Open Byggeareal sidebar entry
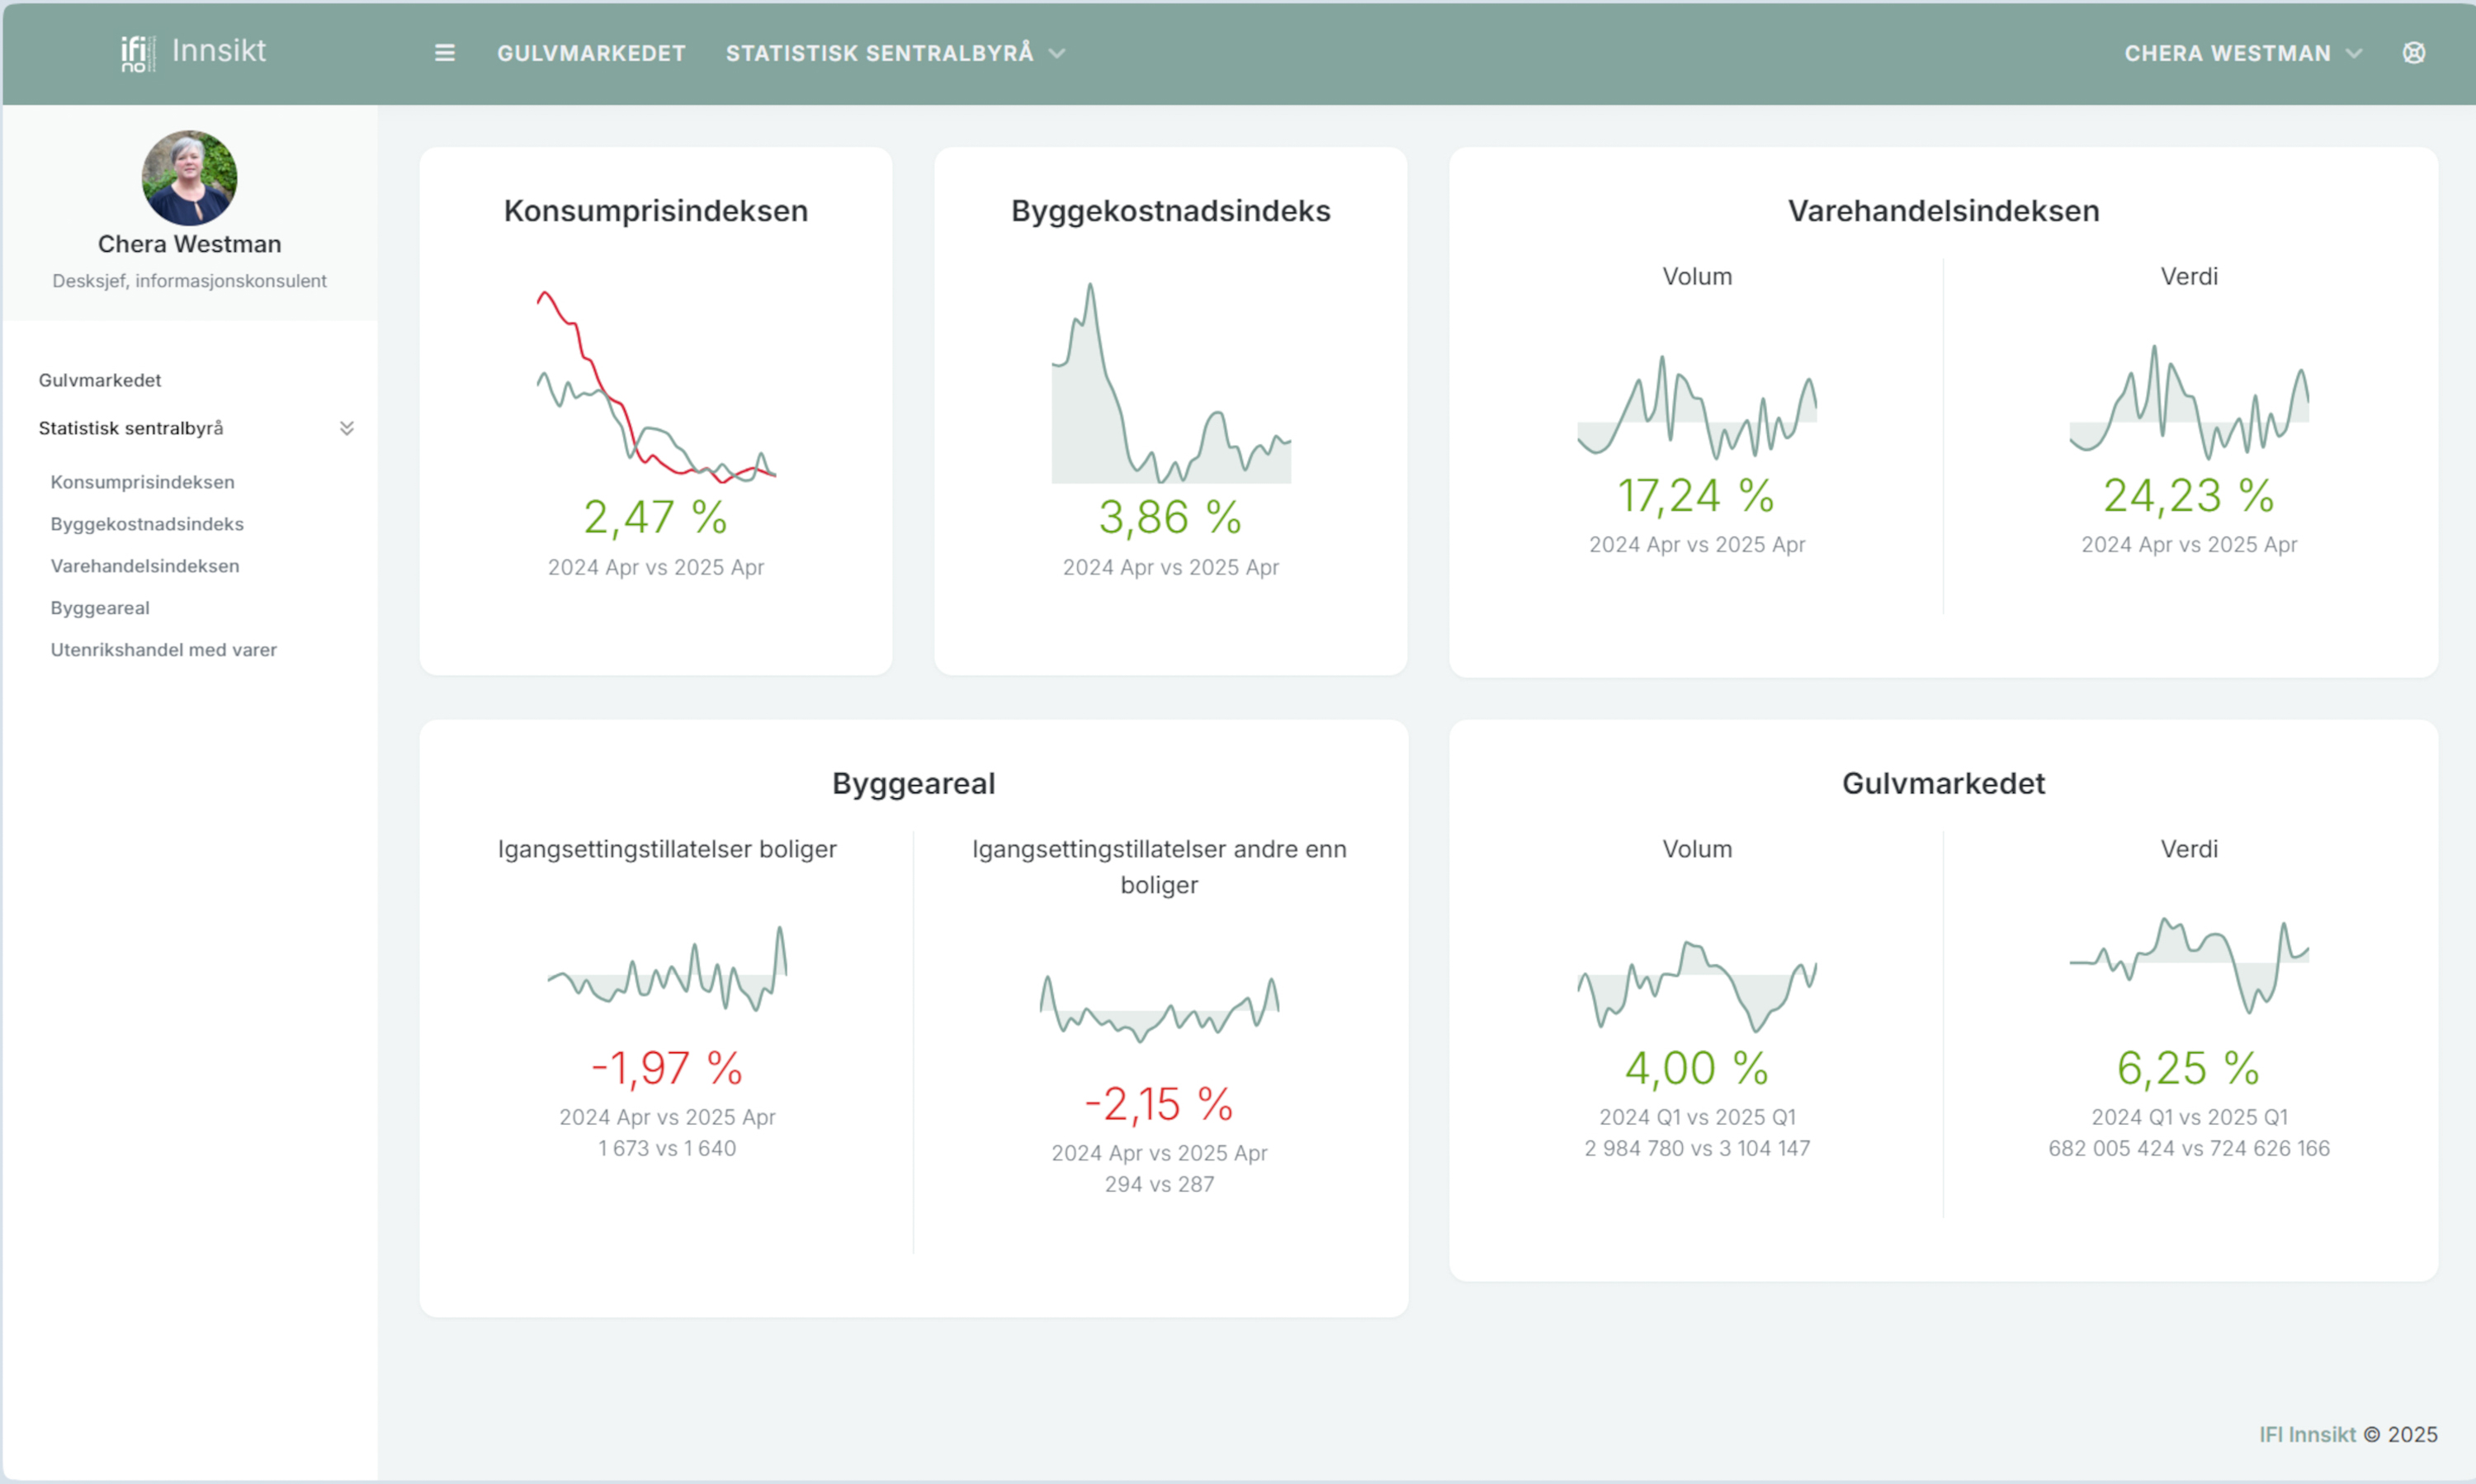 tap(100, 608)
